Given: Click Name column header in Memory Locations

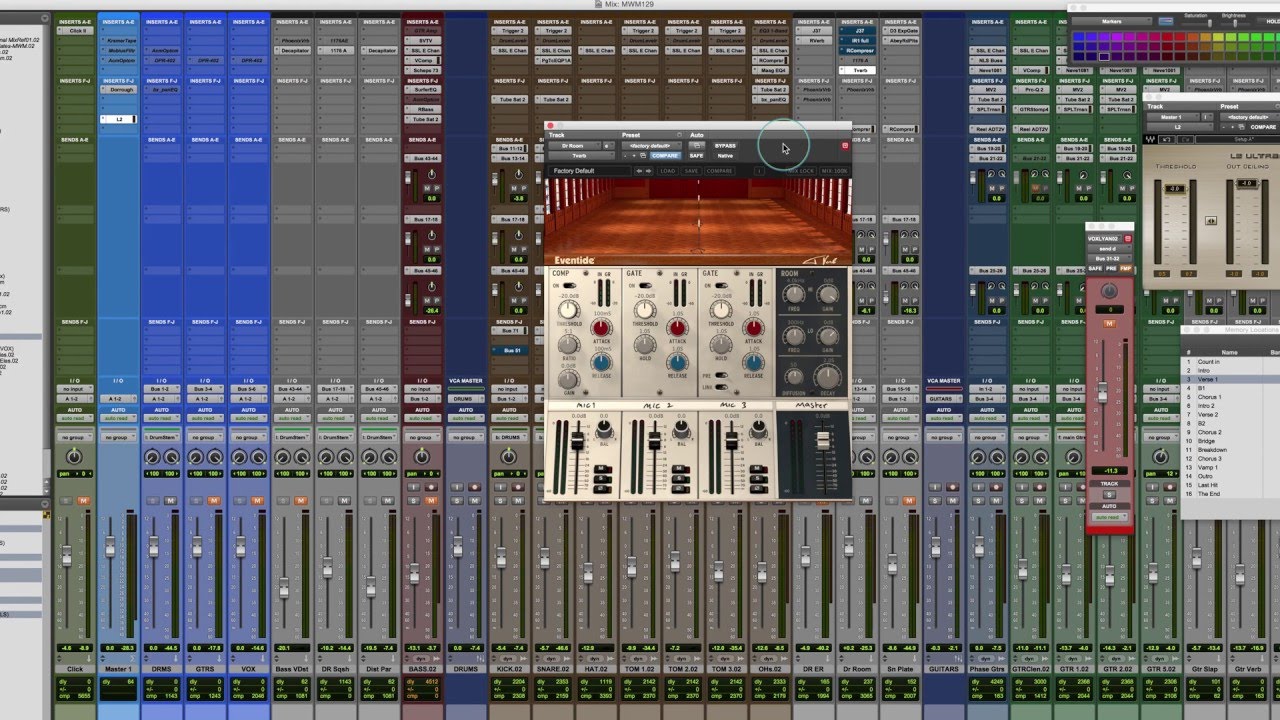Looking at the screenshot, I should (1230, 353).
